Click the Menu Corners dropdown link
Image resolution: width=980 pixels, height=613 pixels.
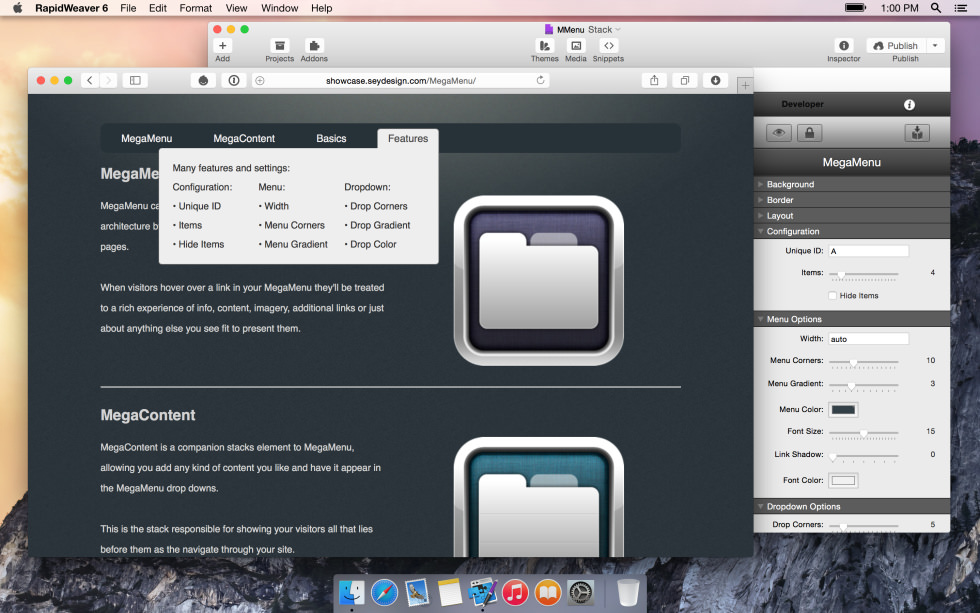(294, 225)
